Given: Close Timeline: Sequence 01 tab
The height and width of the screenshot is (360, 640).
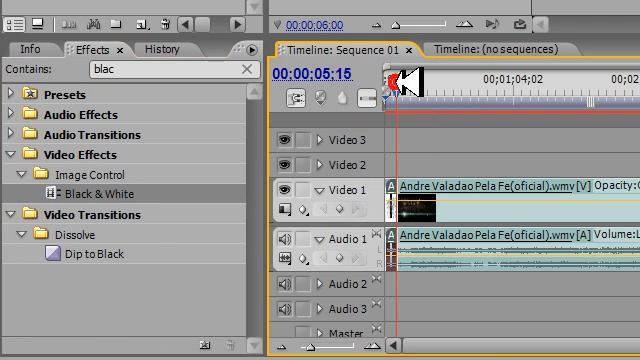Looking at the screenshot, I should [409, 51].
